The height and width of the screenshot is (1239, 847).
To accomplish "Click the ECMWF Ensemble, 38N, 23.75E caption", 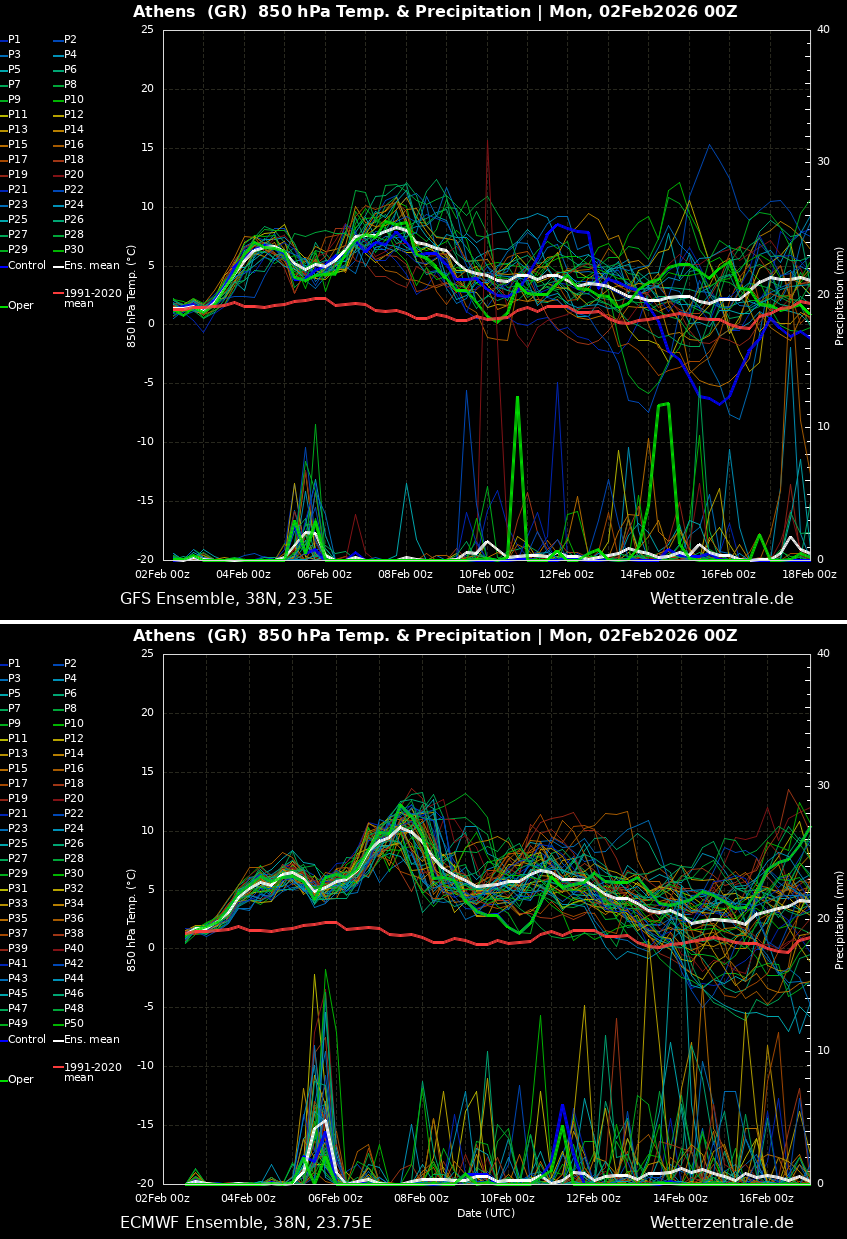I will click(245, 1223).
